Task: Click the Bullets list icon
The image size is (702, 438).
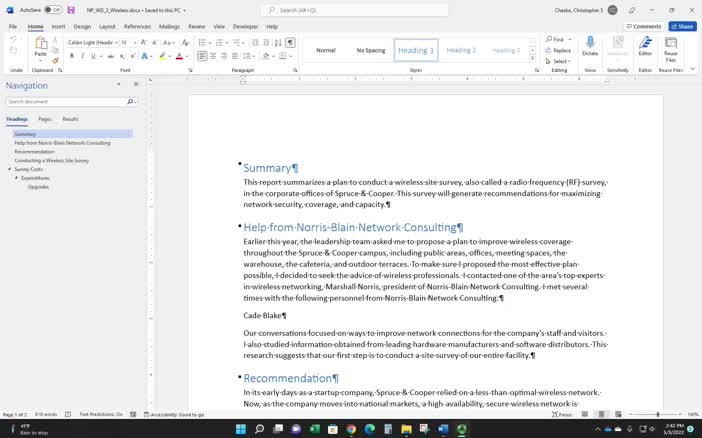Action: 202,42
